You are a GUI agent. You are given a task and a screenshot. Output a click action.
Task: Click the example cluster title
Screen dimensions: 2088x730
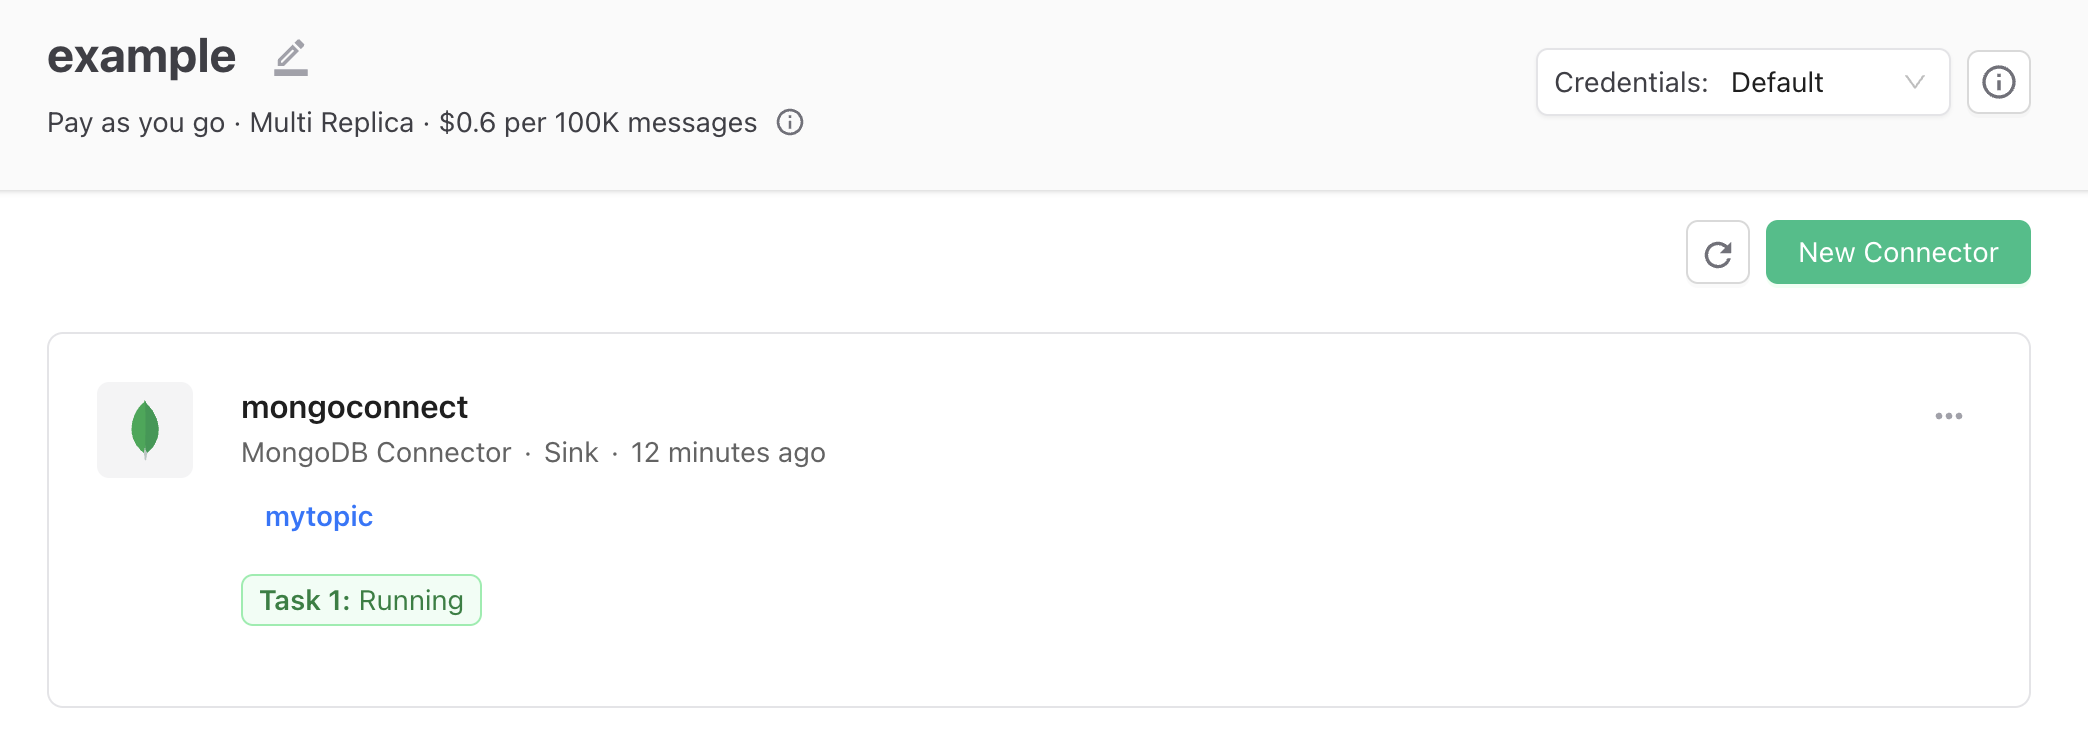(x=141, y=56)
